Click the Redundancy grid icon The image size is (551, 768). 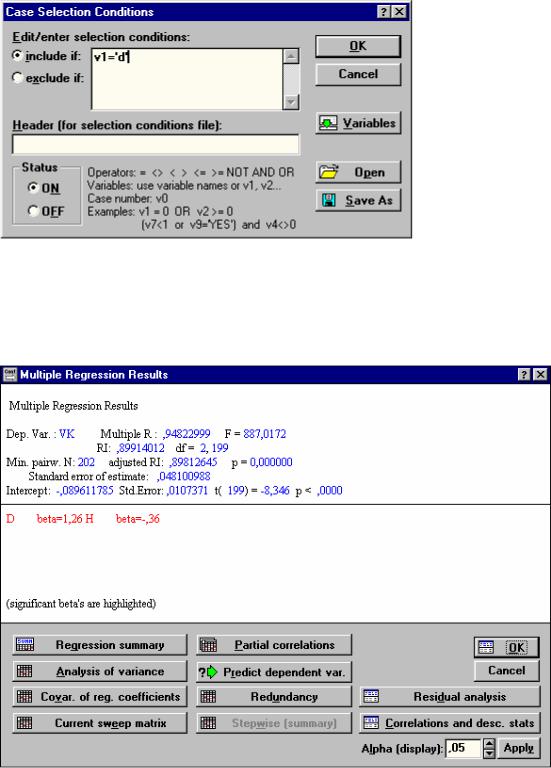tap(208, 696)
